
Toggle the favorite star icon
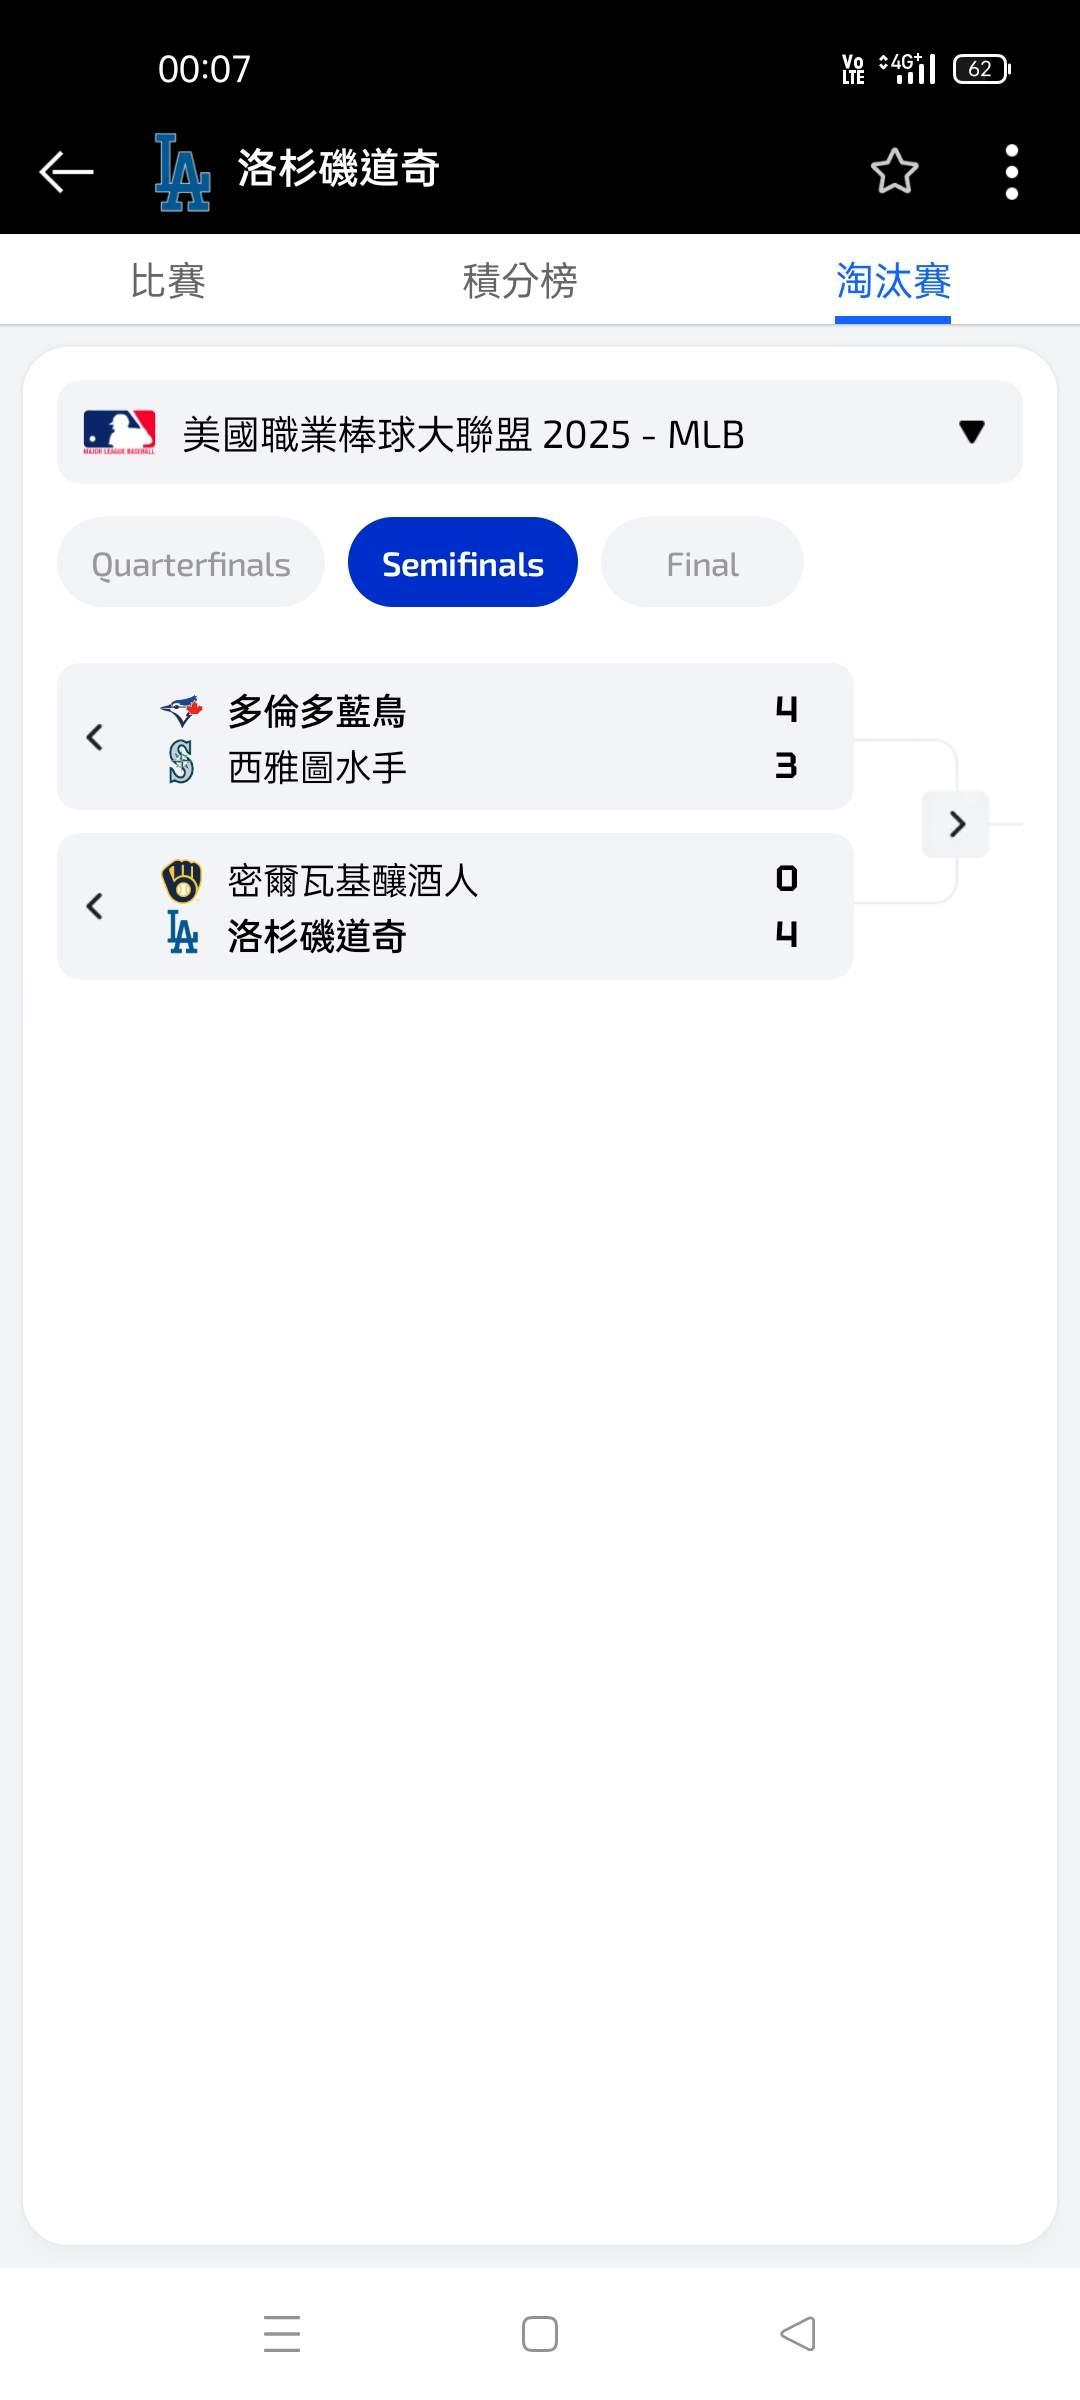tap(894, 171)
